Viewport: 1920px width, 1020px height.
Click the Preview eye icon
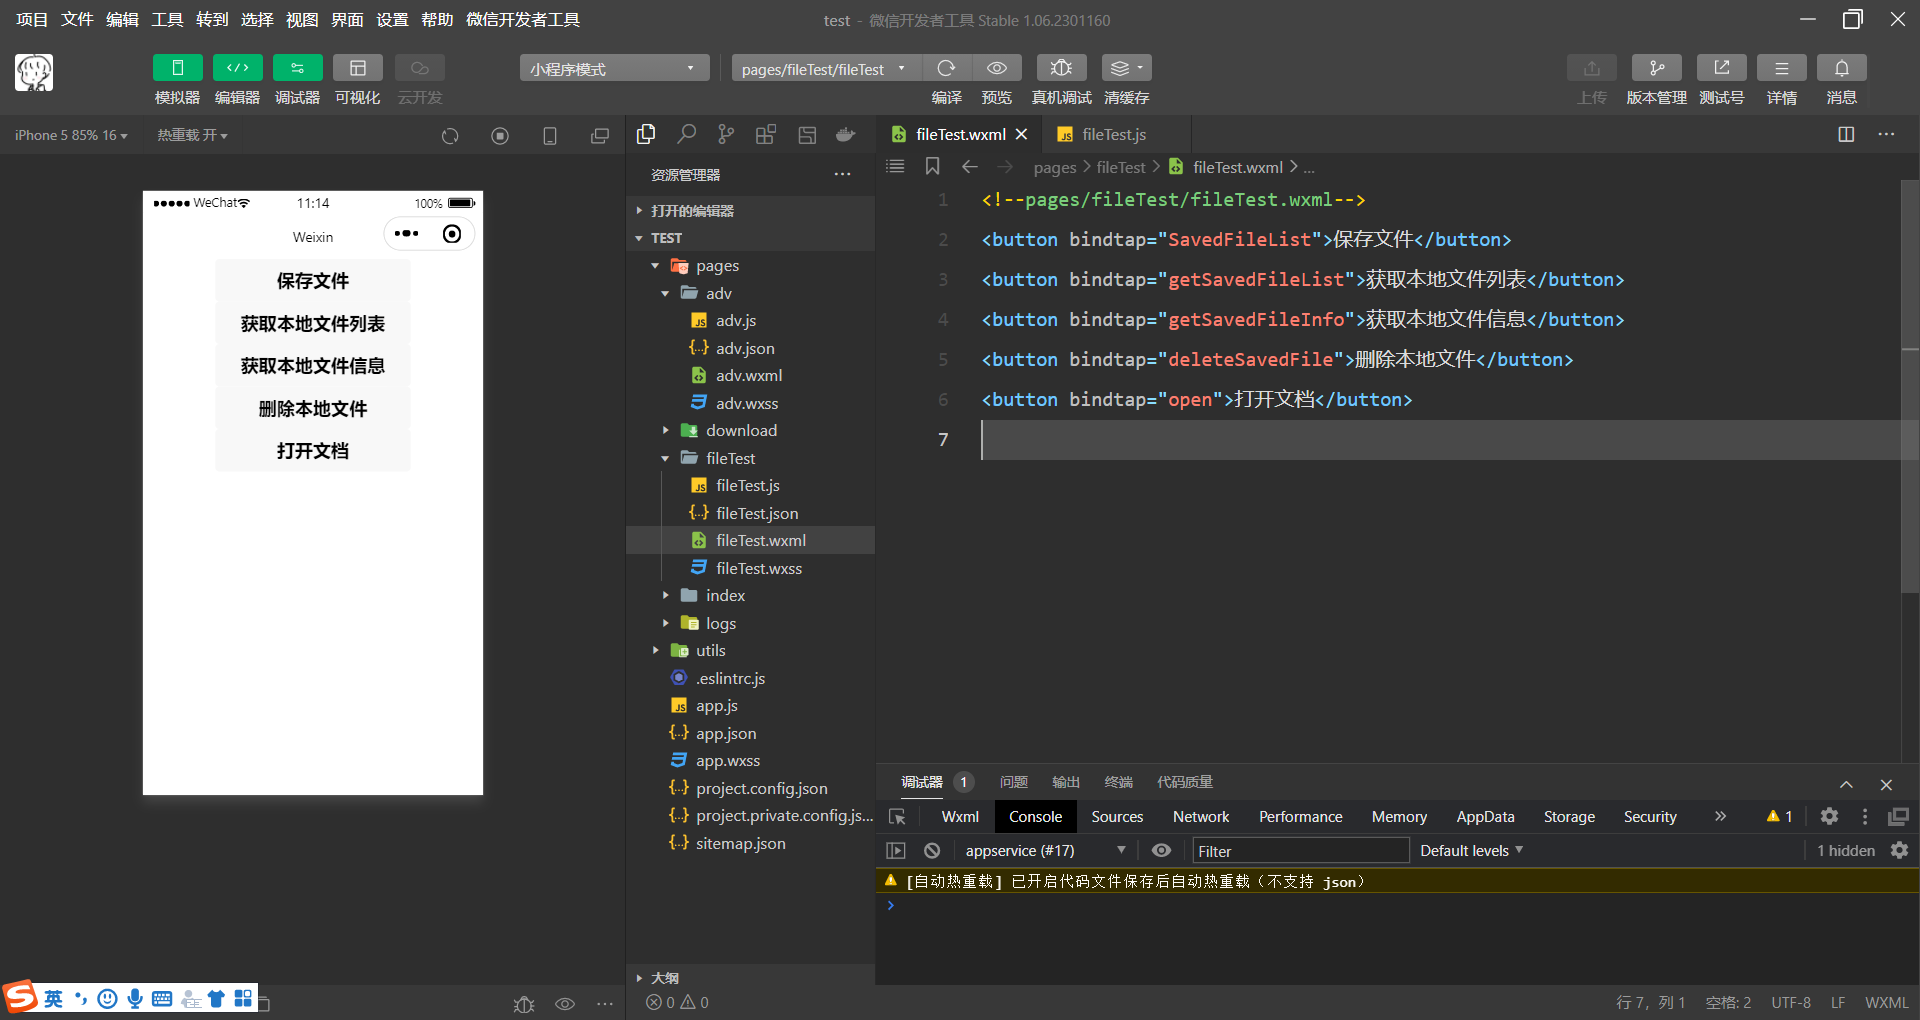point(997,68)
